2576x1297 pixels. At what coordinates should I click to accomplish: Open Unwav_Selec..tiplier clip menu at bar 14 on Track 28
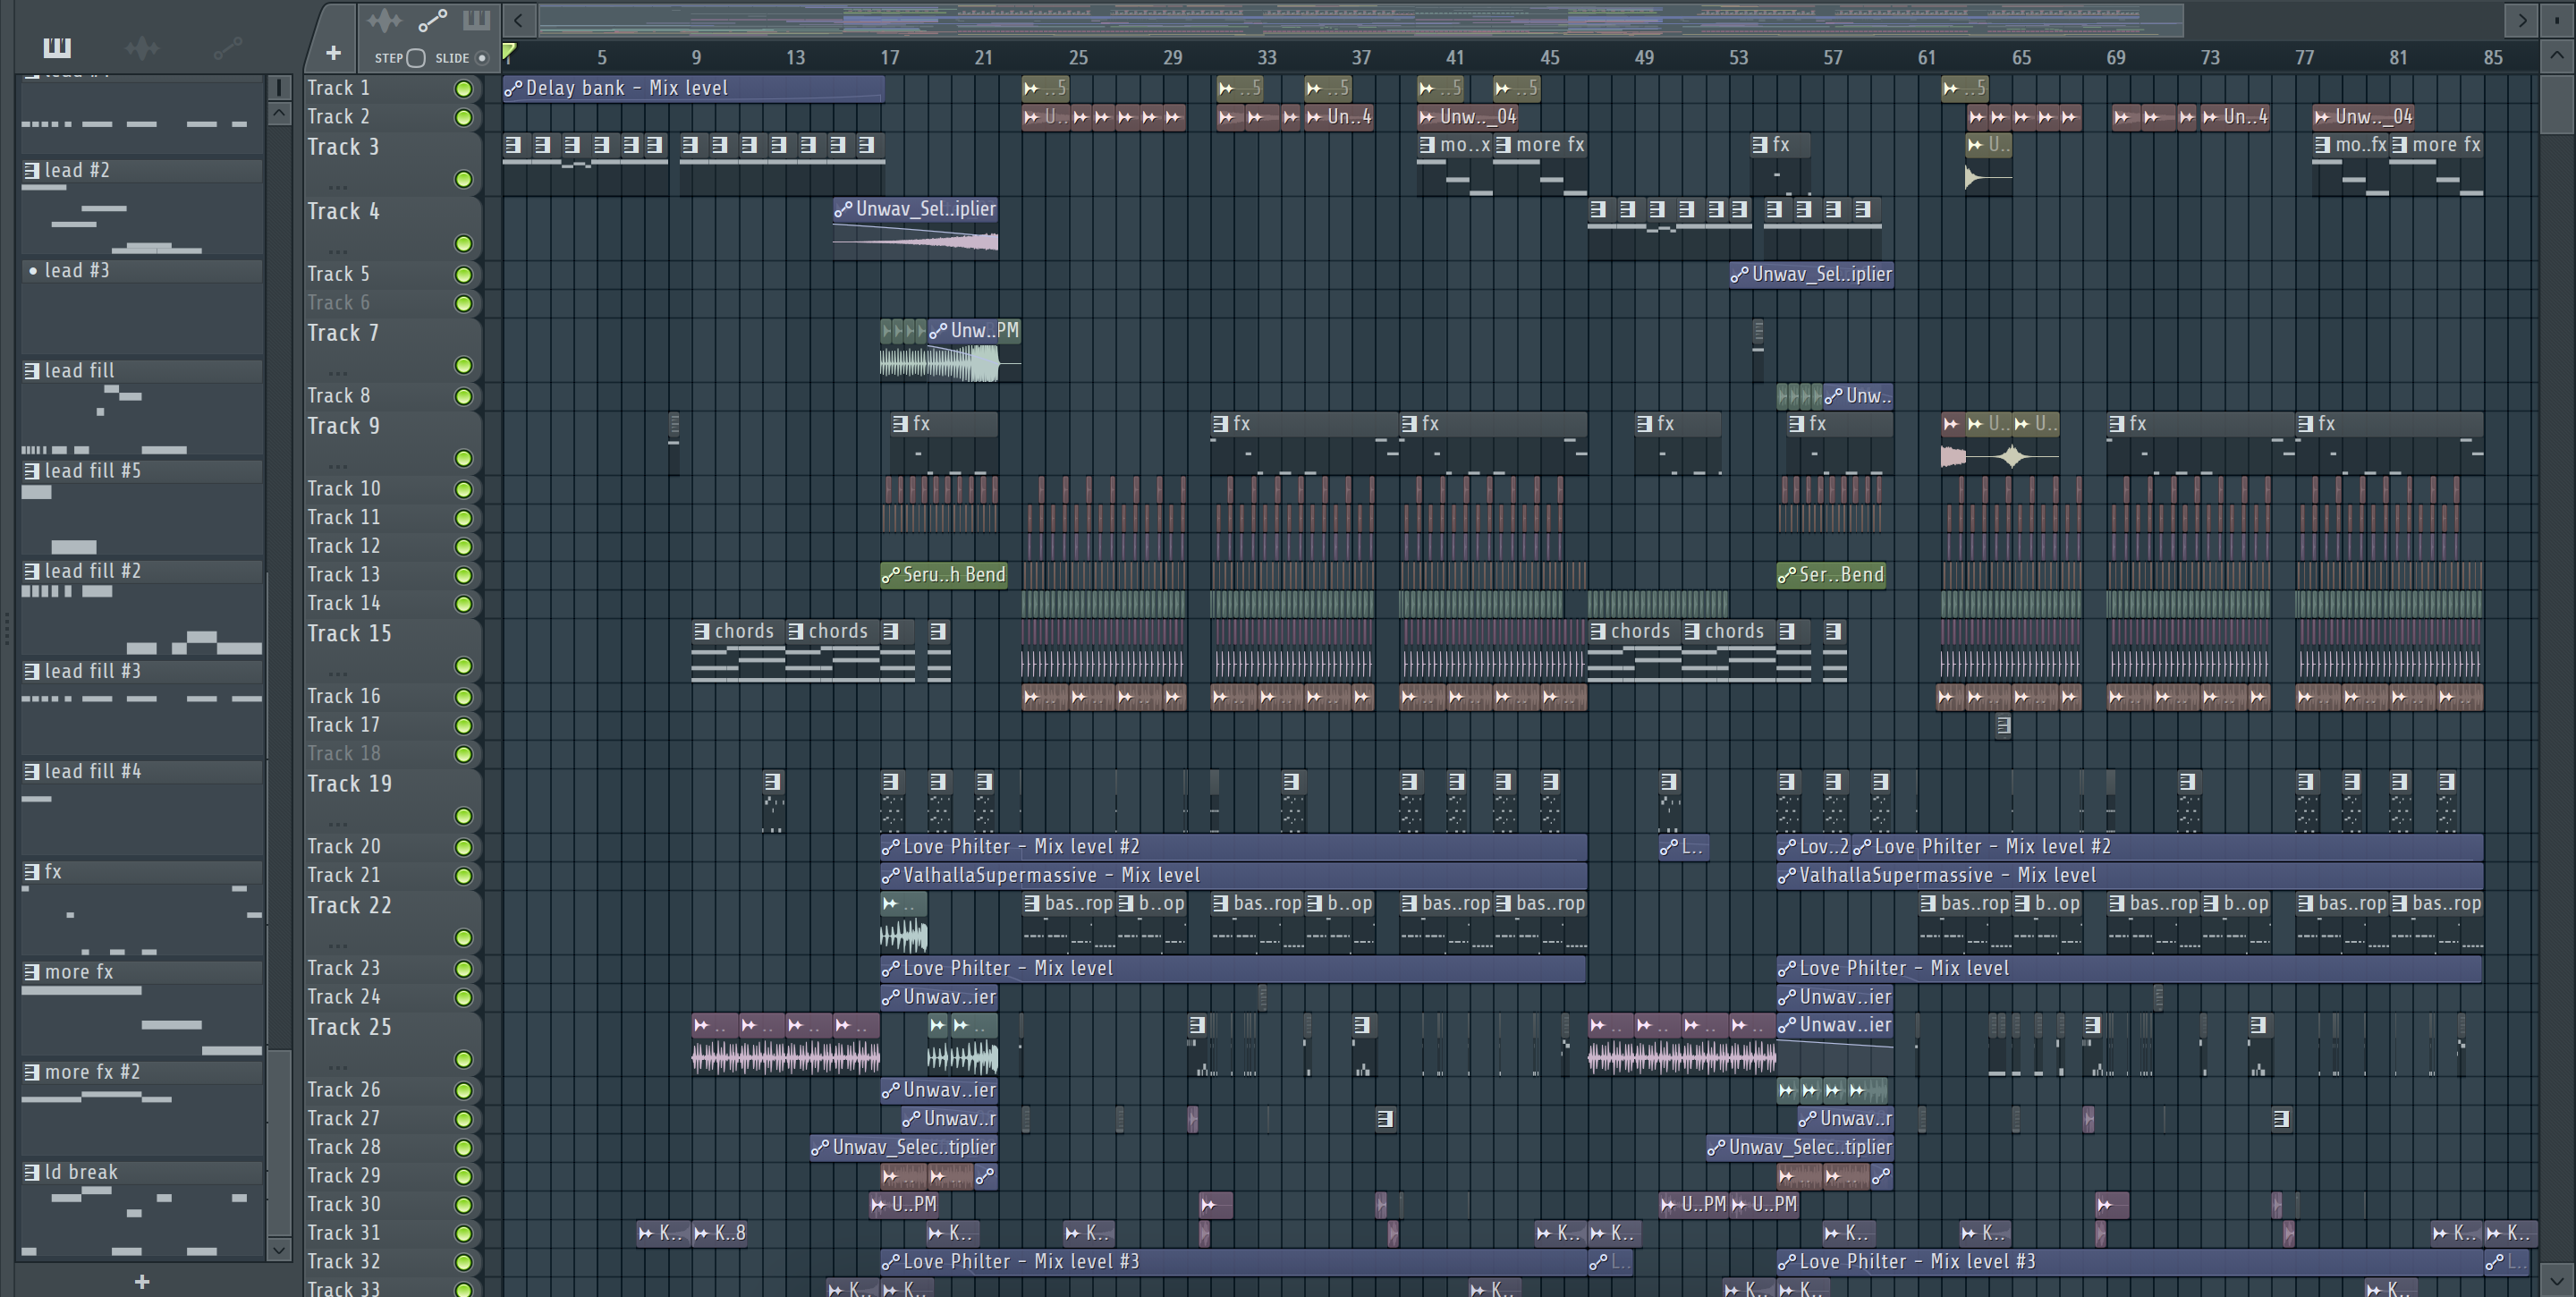pos(820,1148)
